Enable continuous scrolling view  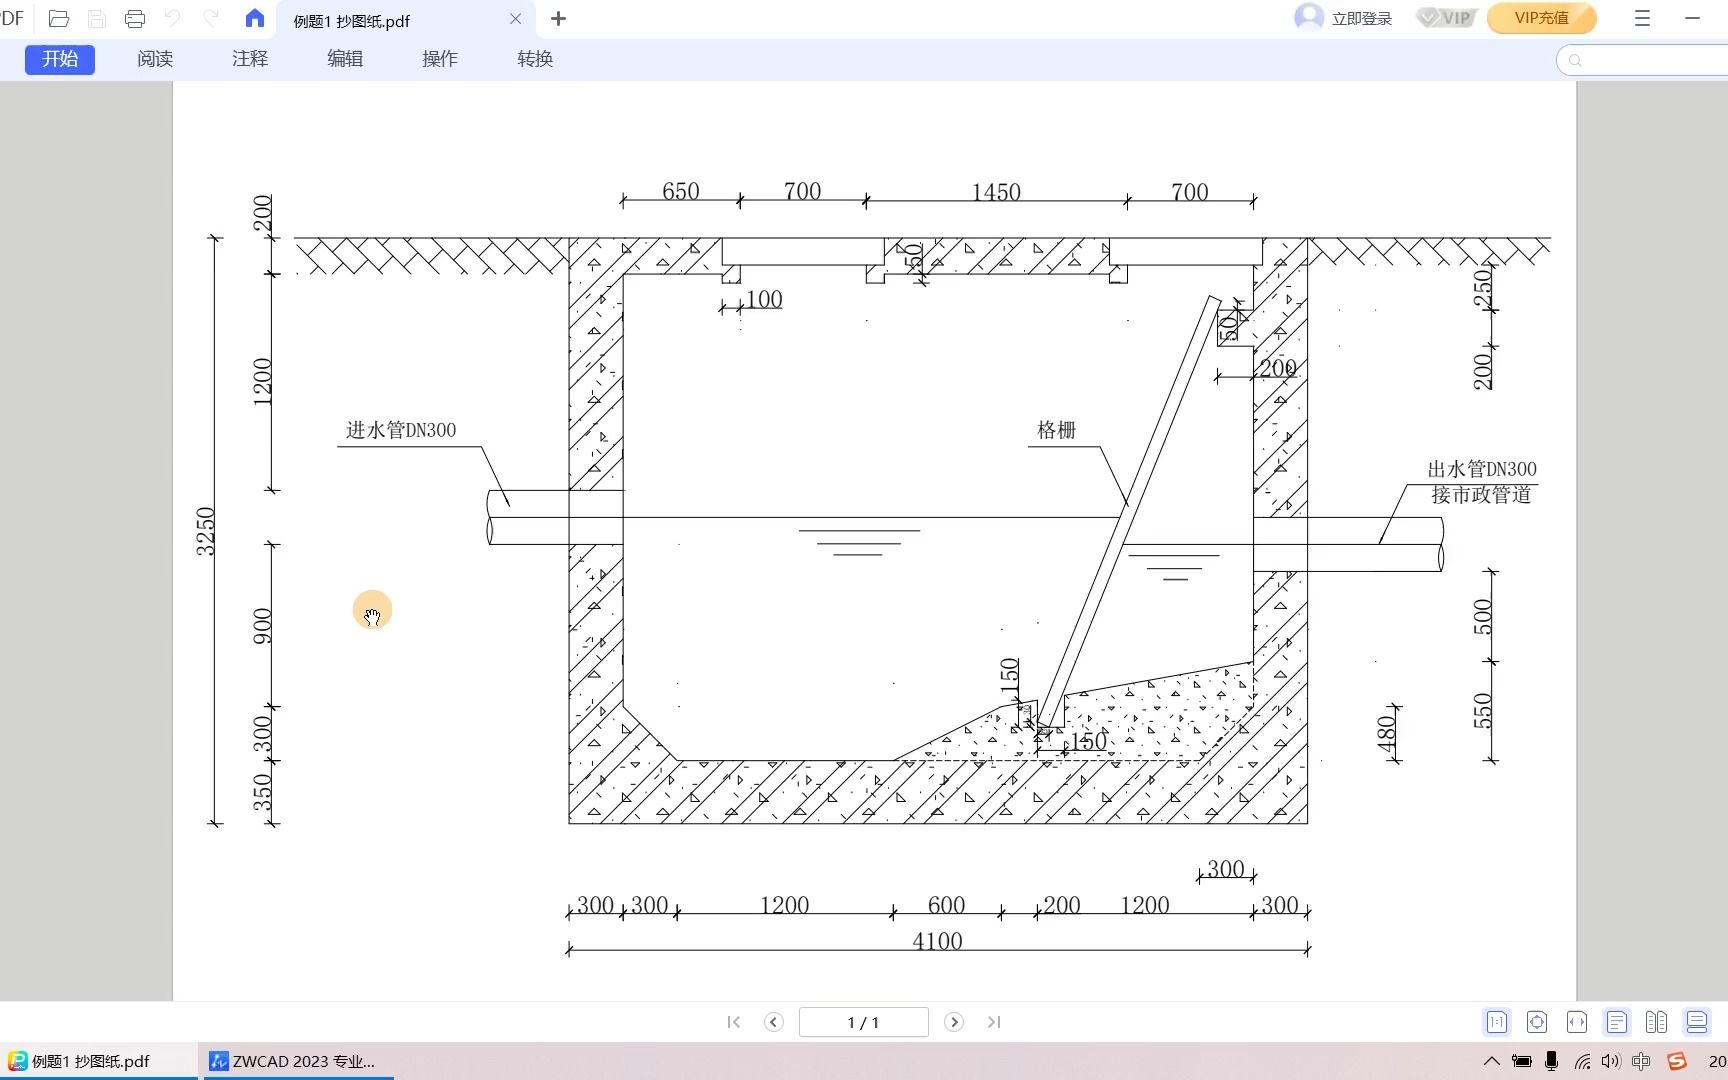point(1696,1022)
